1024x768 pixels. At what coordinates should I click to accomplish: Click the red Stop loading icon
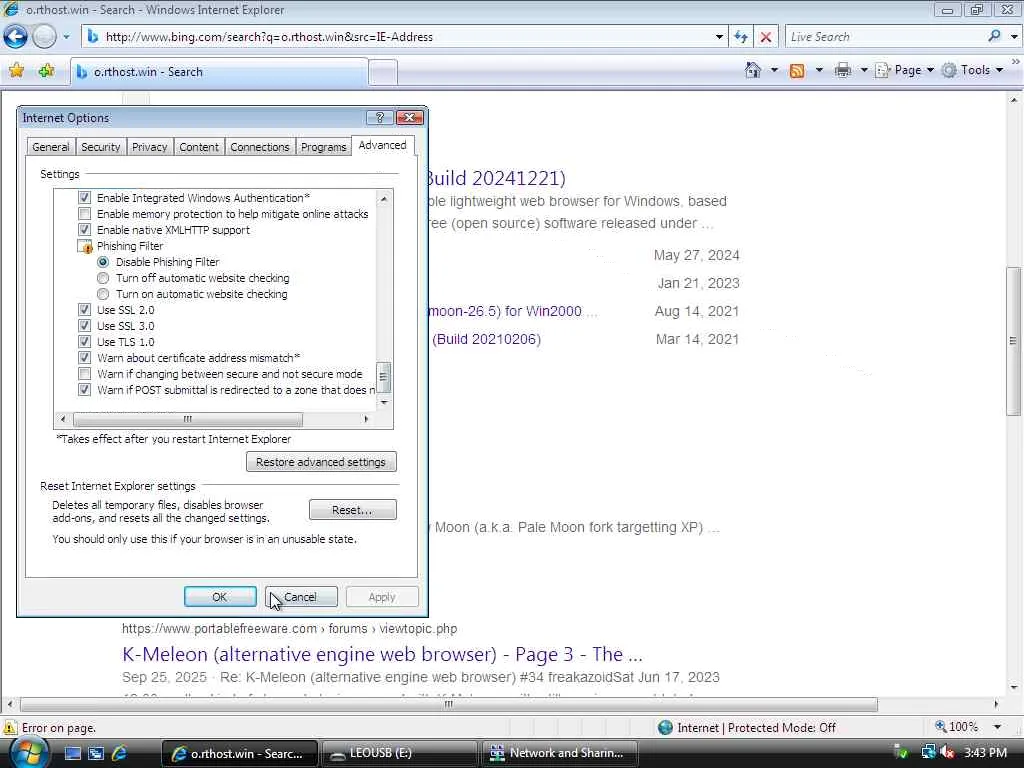(x=766, y=37)
